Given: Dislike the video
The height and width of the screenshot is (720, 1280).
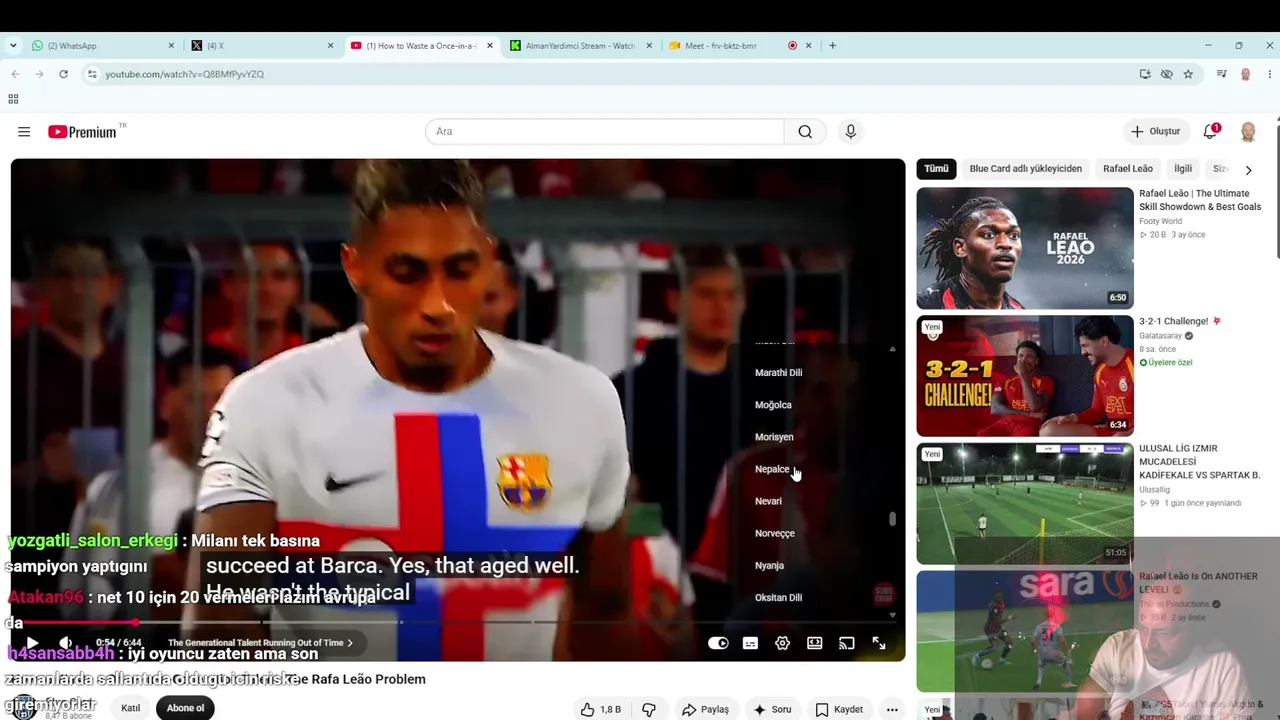Looking at the screenshot, I should click(x=649, y=709).
